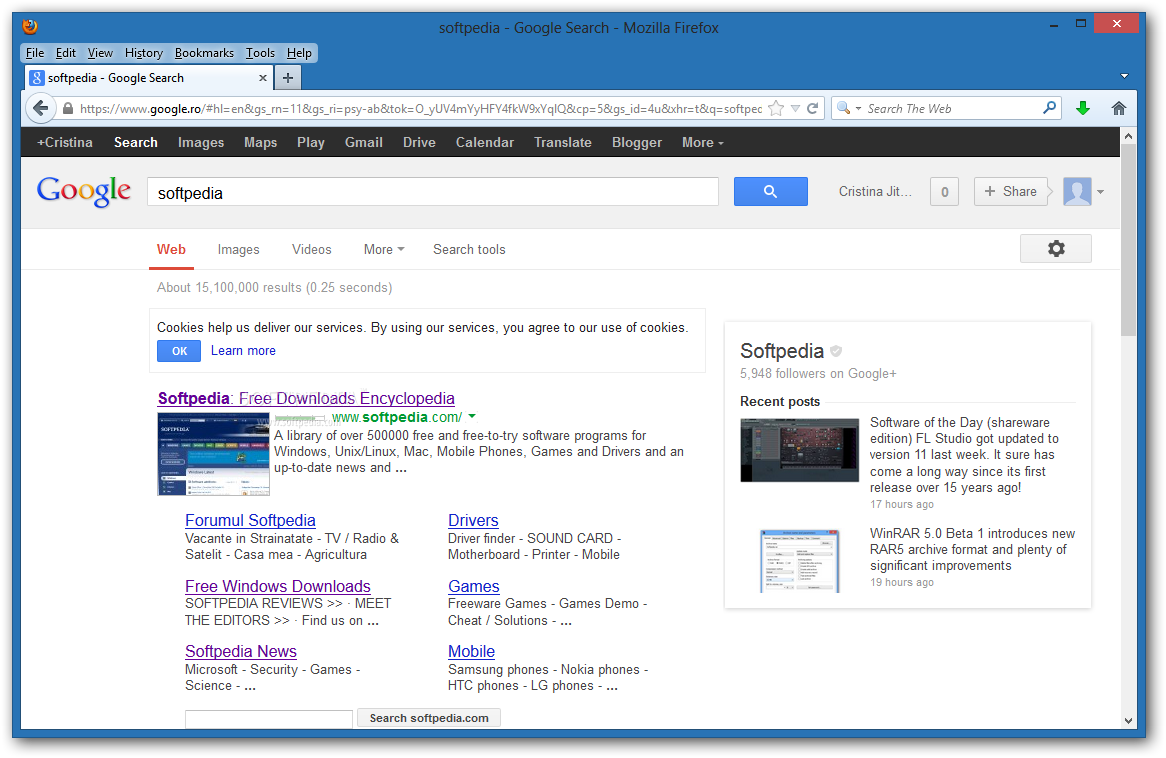Screen dimensions: 1166x758
Task: Open the Softpedia Google+ panel title
Action: (x=782, y=350)
